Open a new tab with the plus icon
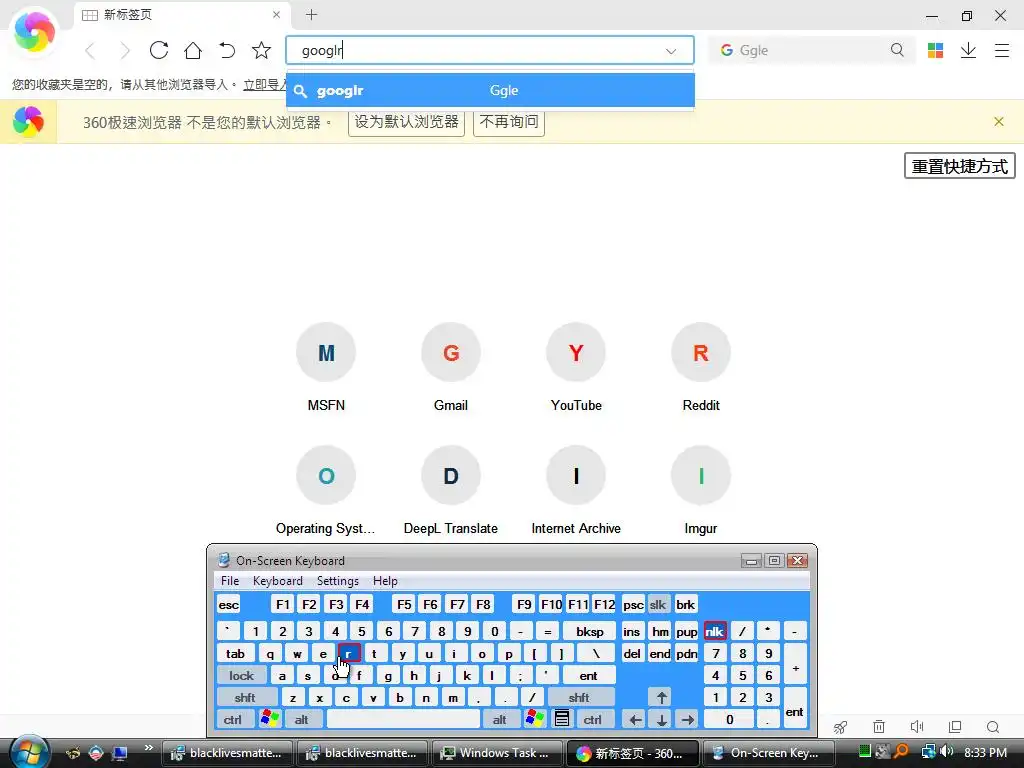Image resolution: width=1024 pixels, height=768 pixels. coord(312,14)
